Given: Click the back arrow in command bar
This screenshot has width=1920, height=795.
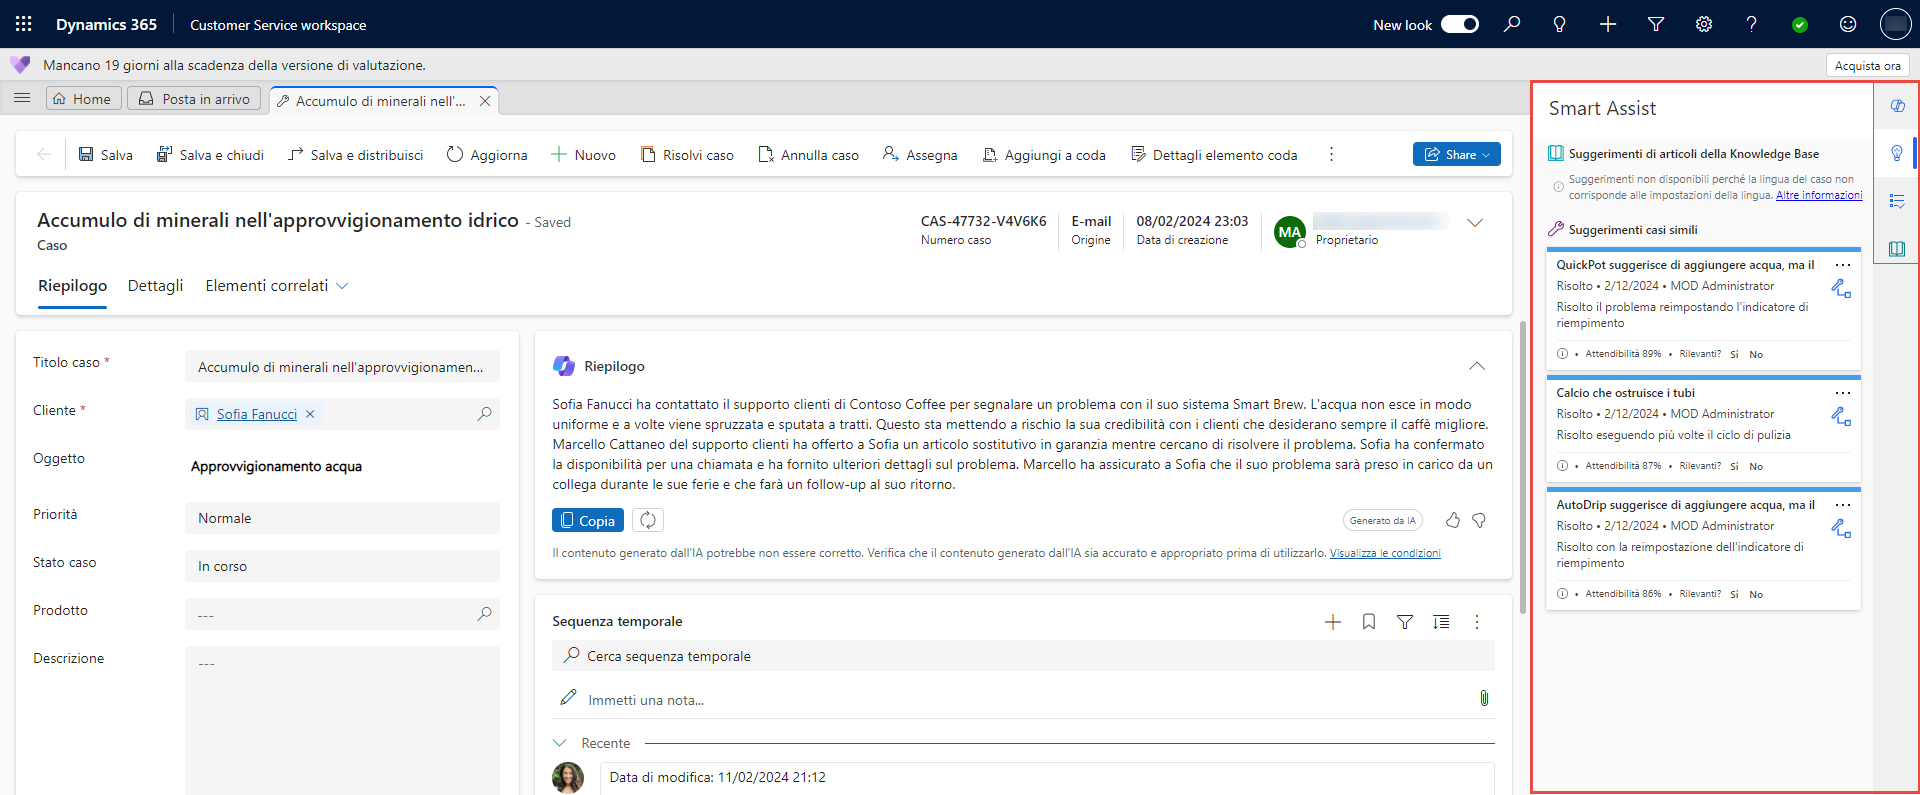Looking at the screenshot, I should [44, 154].
